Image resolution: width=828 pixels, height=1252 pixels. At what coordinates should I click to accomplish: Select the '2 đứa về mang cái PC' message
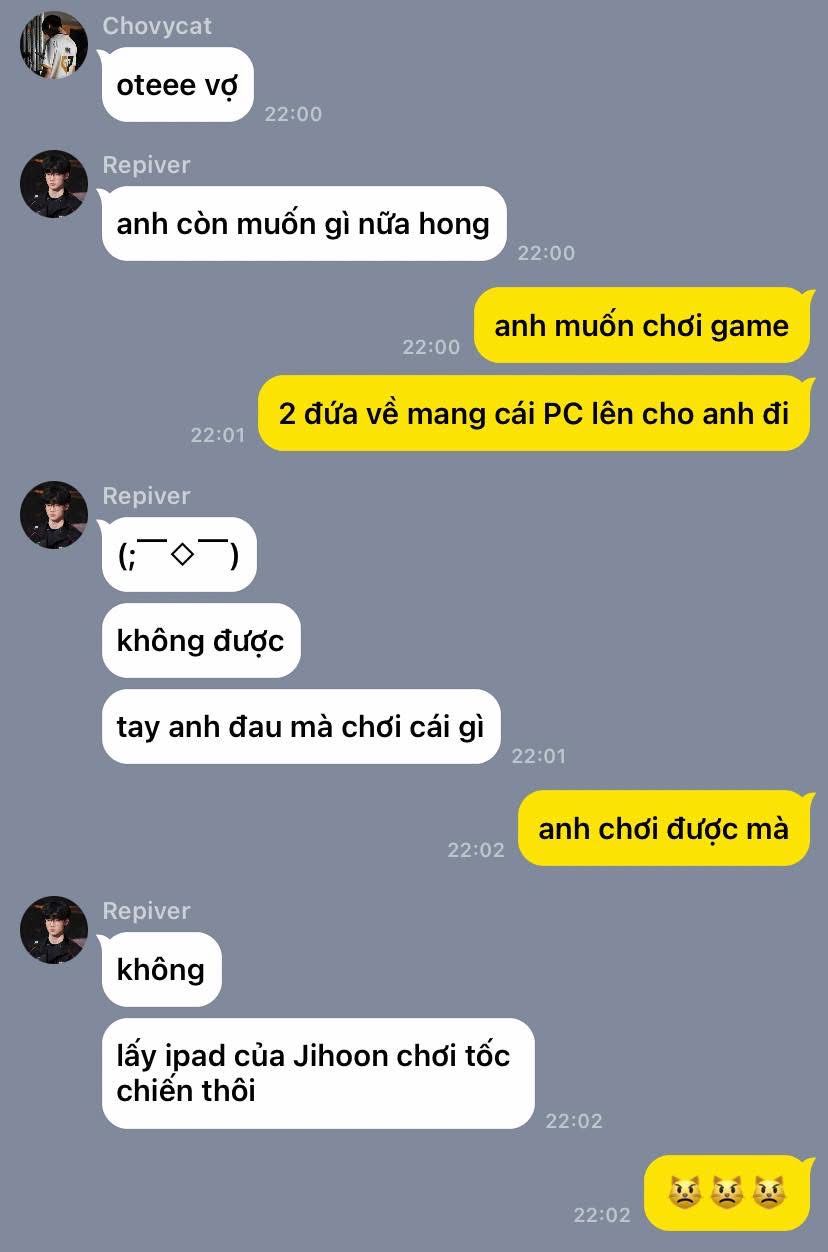click(x=533, y=413)
